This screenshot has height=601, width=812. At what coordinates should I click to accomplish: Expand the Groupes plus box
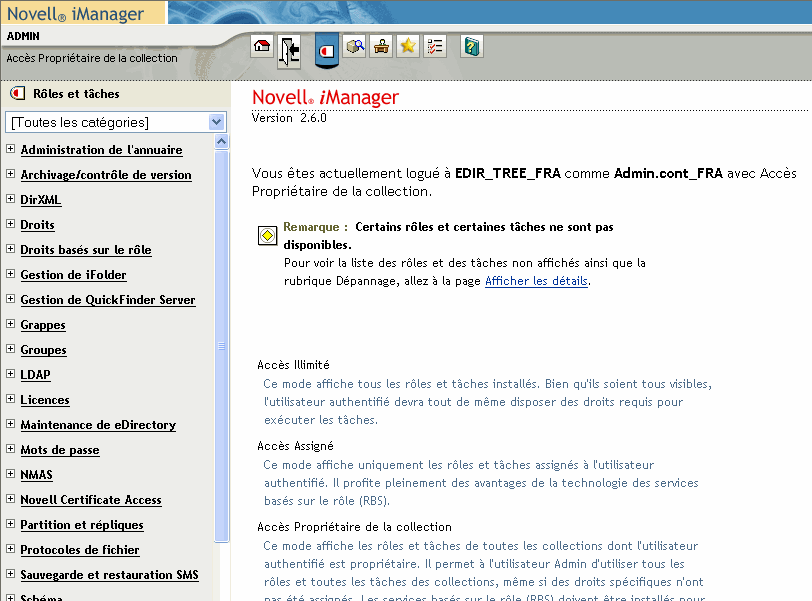[10, 348]
